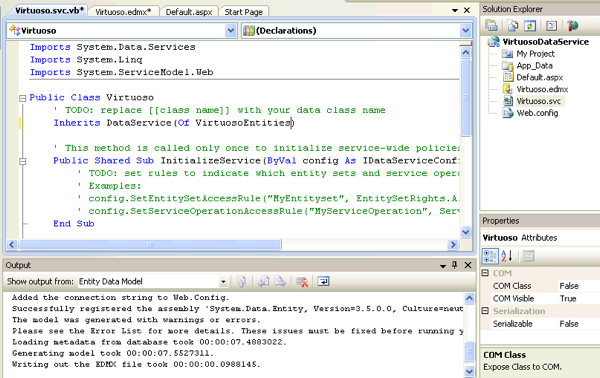This screenshot has height=378, width=600.
Task: Close the Output panel
Action: [x=468, y=265]
